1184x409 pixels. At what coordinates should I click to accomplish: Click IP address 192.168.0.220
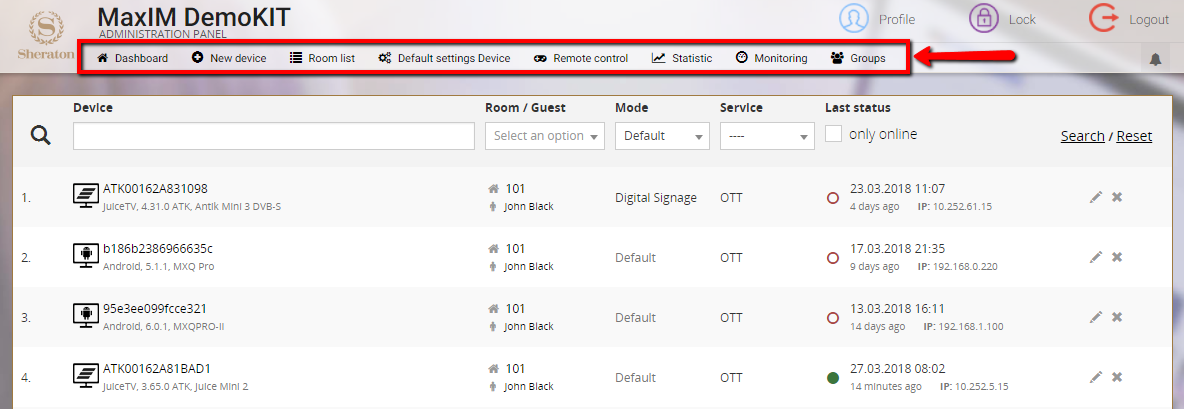tap(968, 266)
